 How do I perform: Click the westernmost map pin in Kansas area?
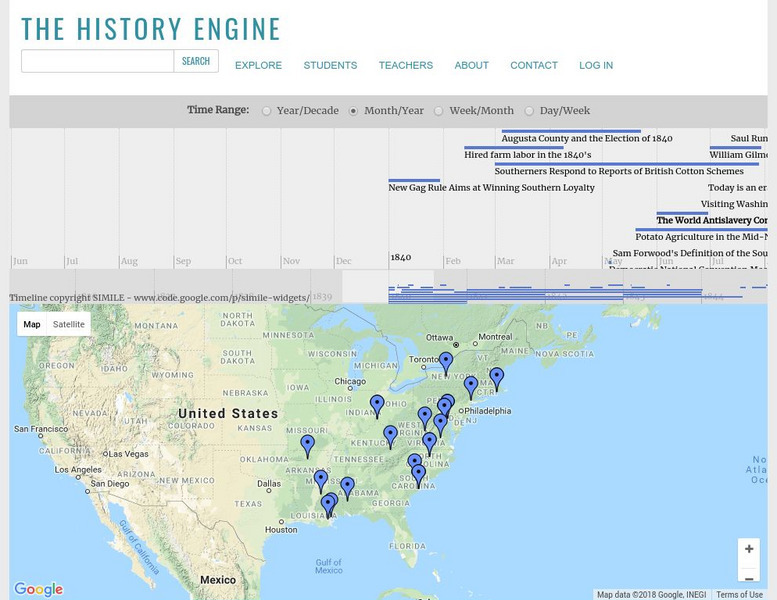pyautogui.click(x=308, y=445)
